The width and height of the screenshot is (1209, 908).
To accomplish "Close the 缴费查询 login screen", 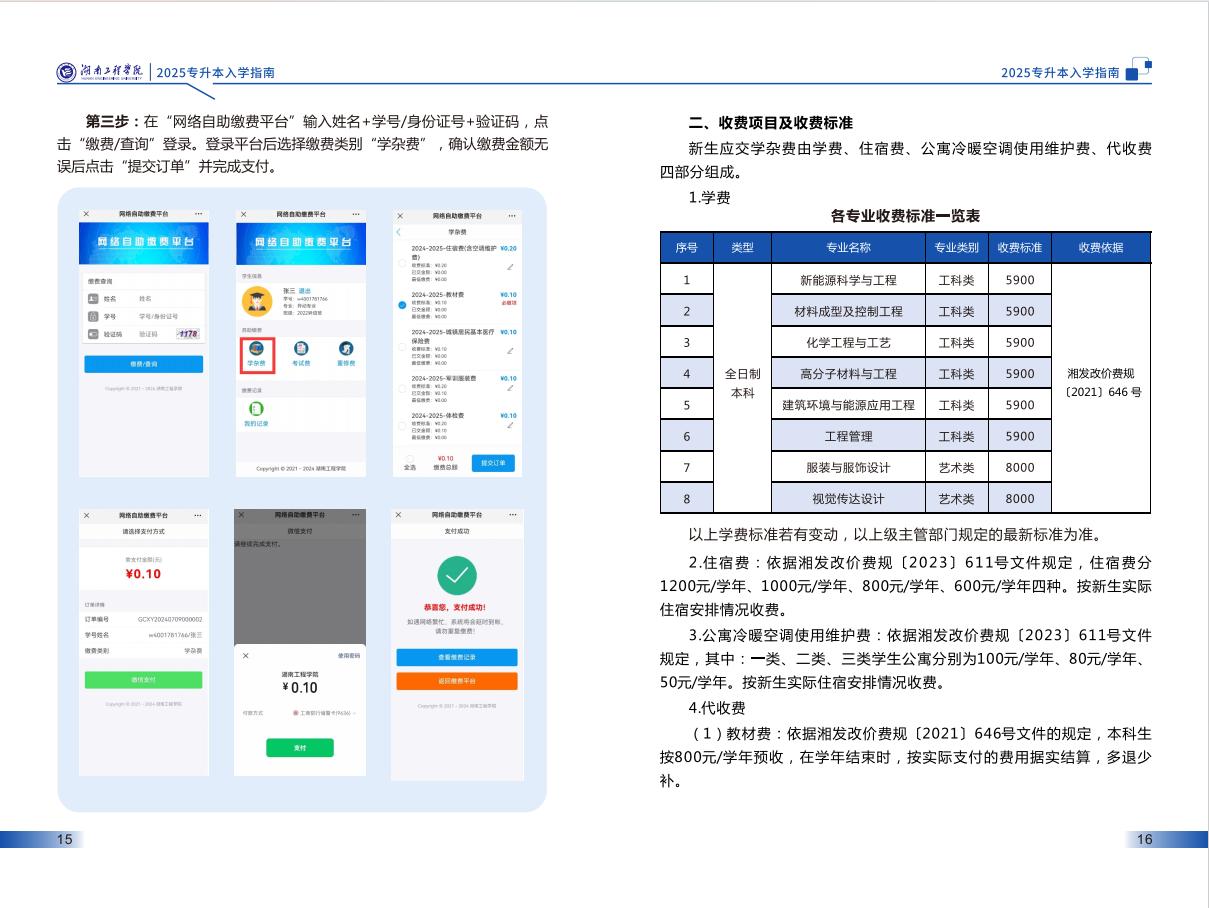I will pos(86,214).
